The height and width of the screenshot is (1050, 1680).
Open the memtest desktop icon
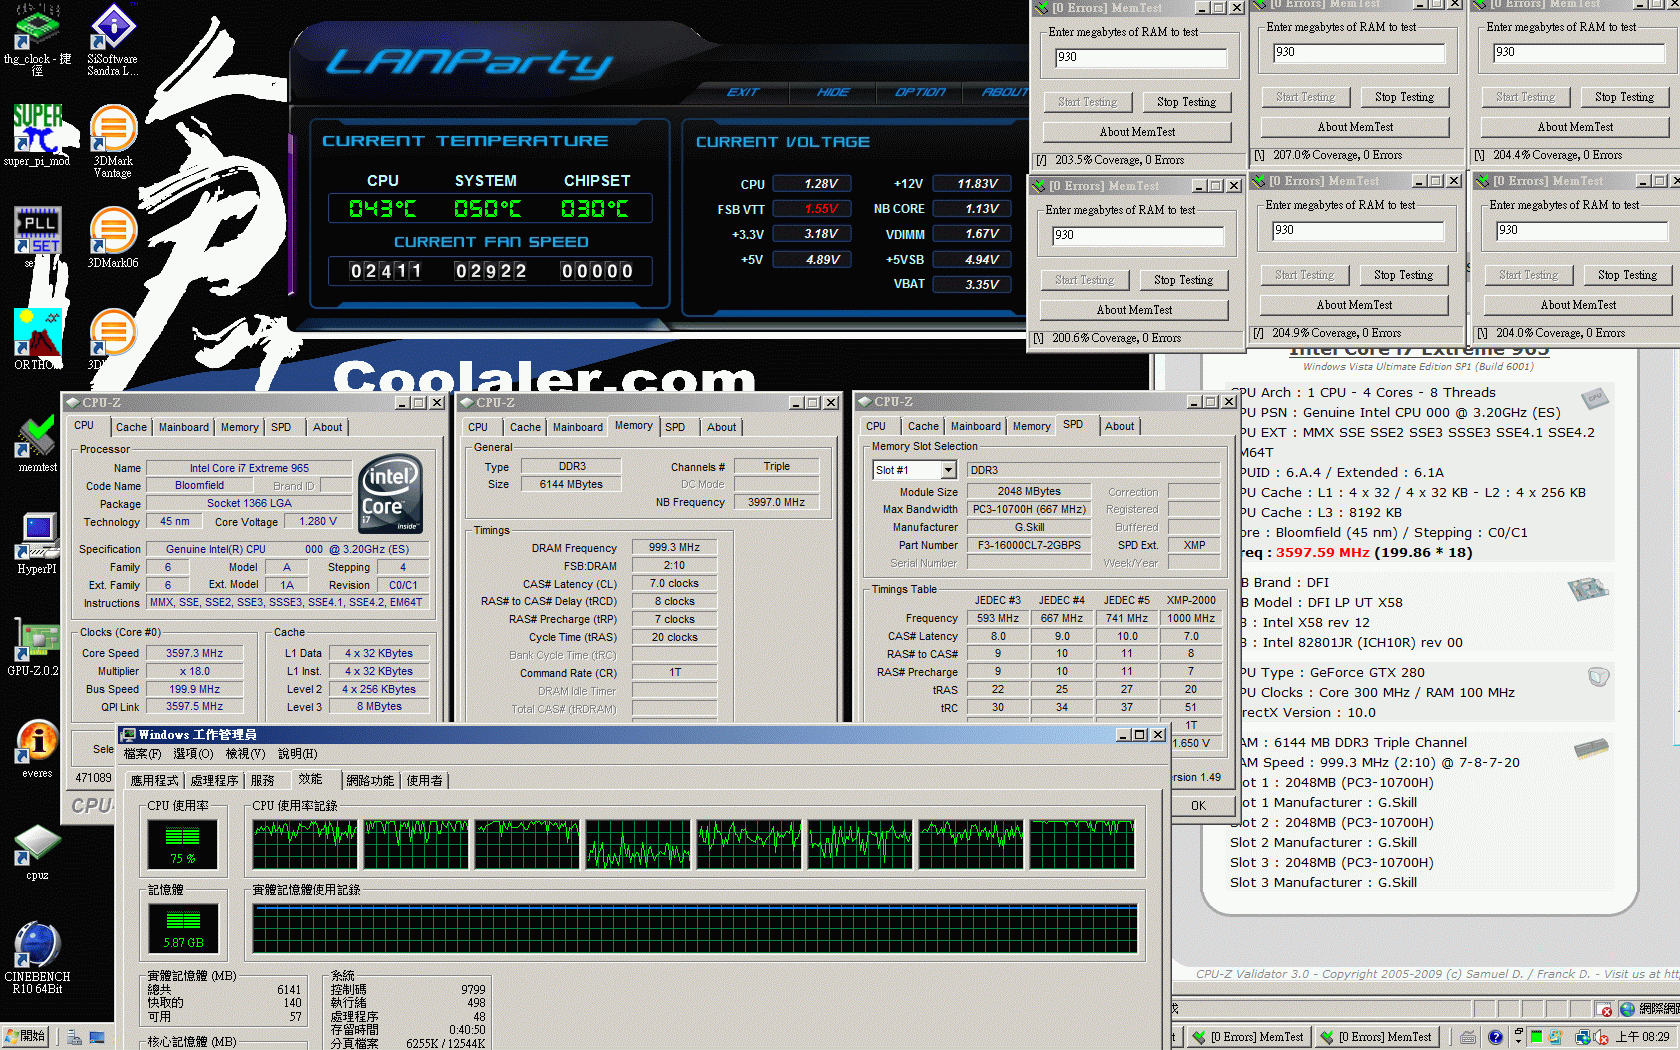click(x=37, y=442)
